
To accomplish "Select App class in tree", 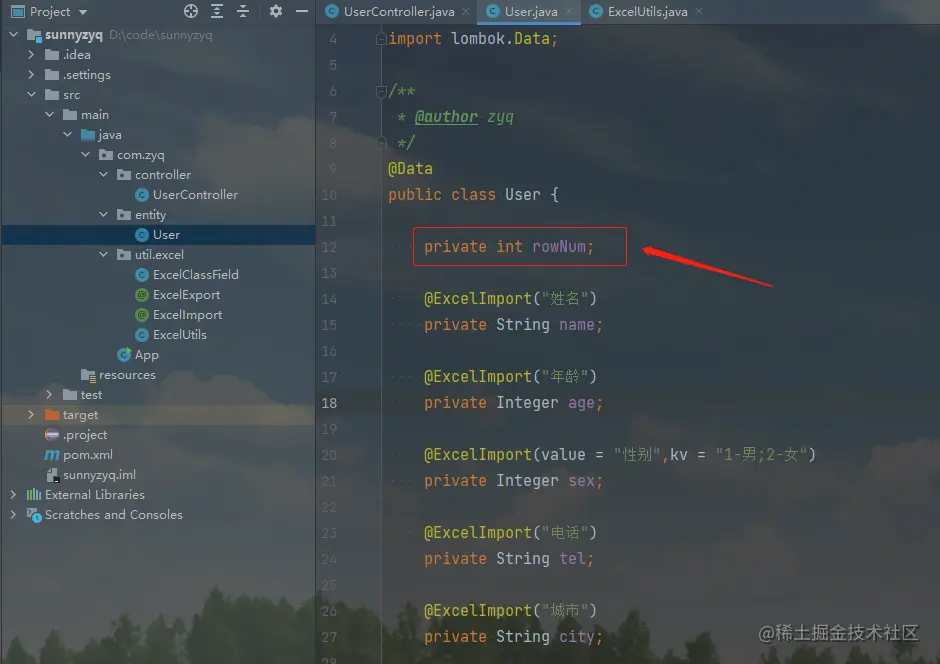I will [x=146, y=355].
